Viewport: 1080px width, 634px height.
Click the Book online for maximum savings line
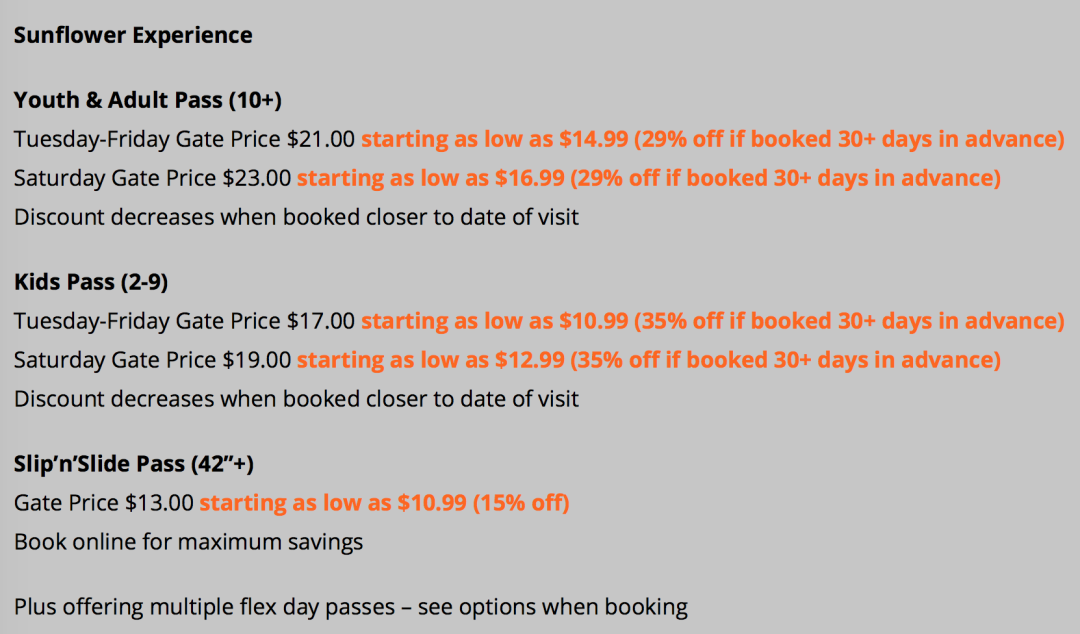click(188, 542)
